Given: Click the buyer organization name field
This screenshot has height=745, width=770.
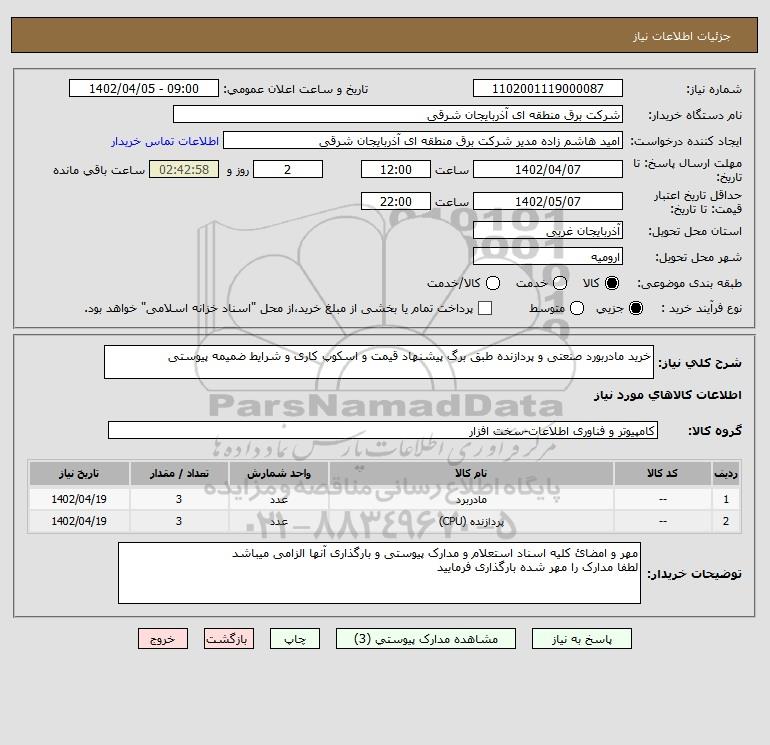Looking at the screenshot, I should click(x=398, y=115).
